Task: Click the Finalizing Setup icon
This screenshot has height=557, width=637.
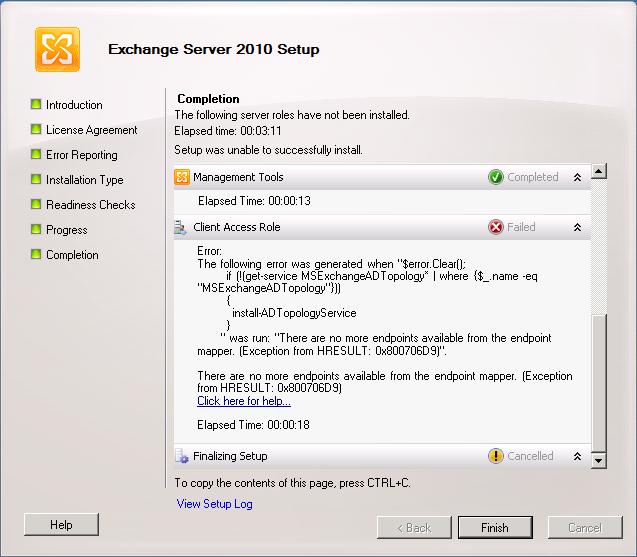Action: click(x=182, y=457)
